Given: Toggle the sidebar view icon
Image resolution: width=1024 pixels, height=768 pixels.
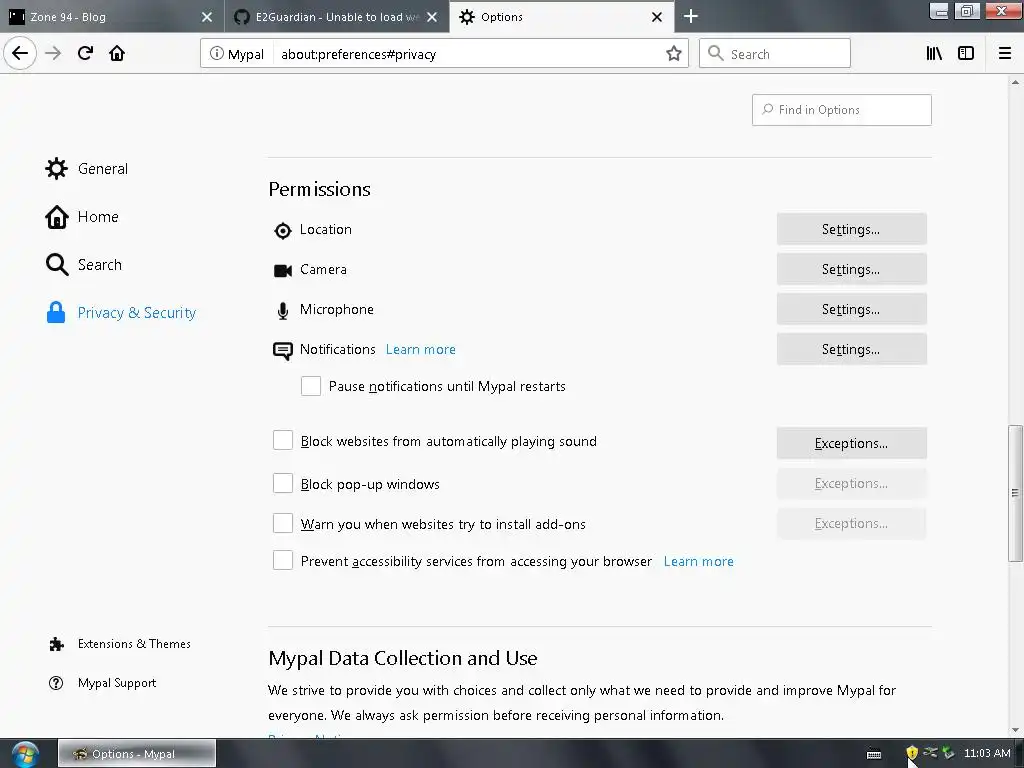Looking at the screenshot, I should (966, 54).
